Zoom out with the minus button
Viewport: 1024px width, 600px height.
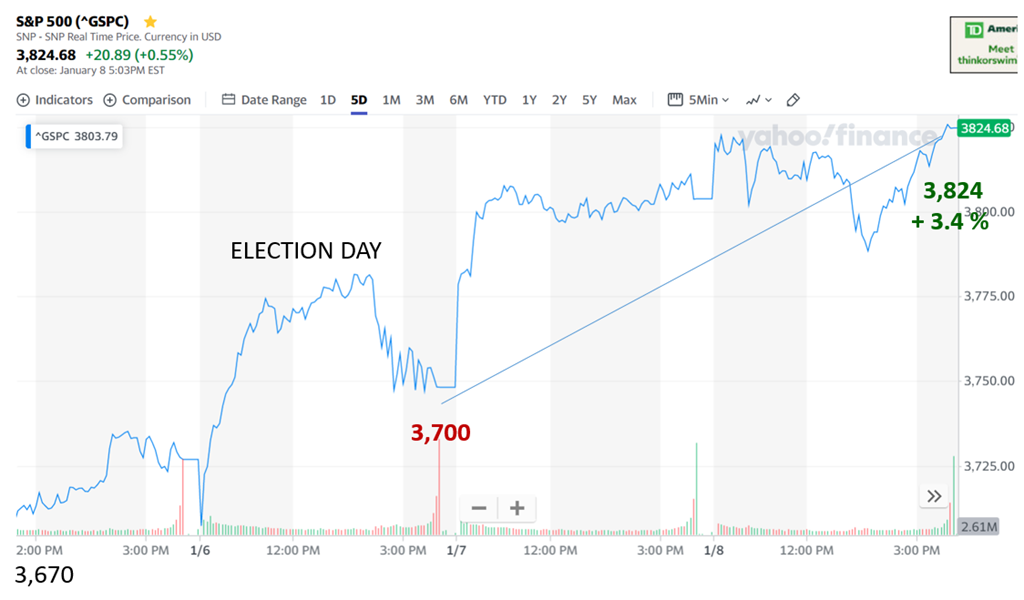(x=478, y=508)
